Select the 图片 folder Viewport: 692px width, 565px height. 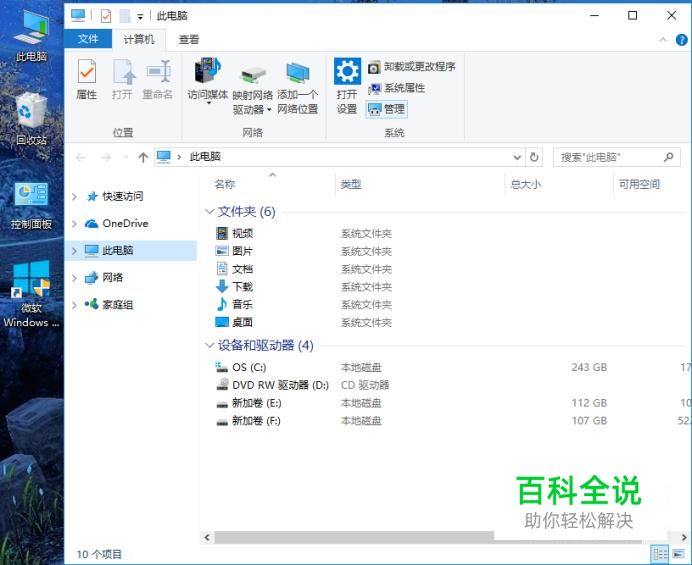pos(234,251)
